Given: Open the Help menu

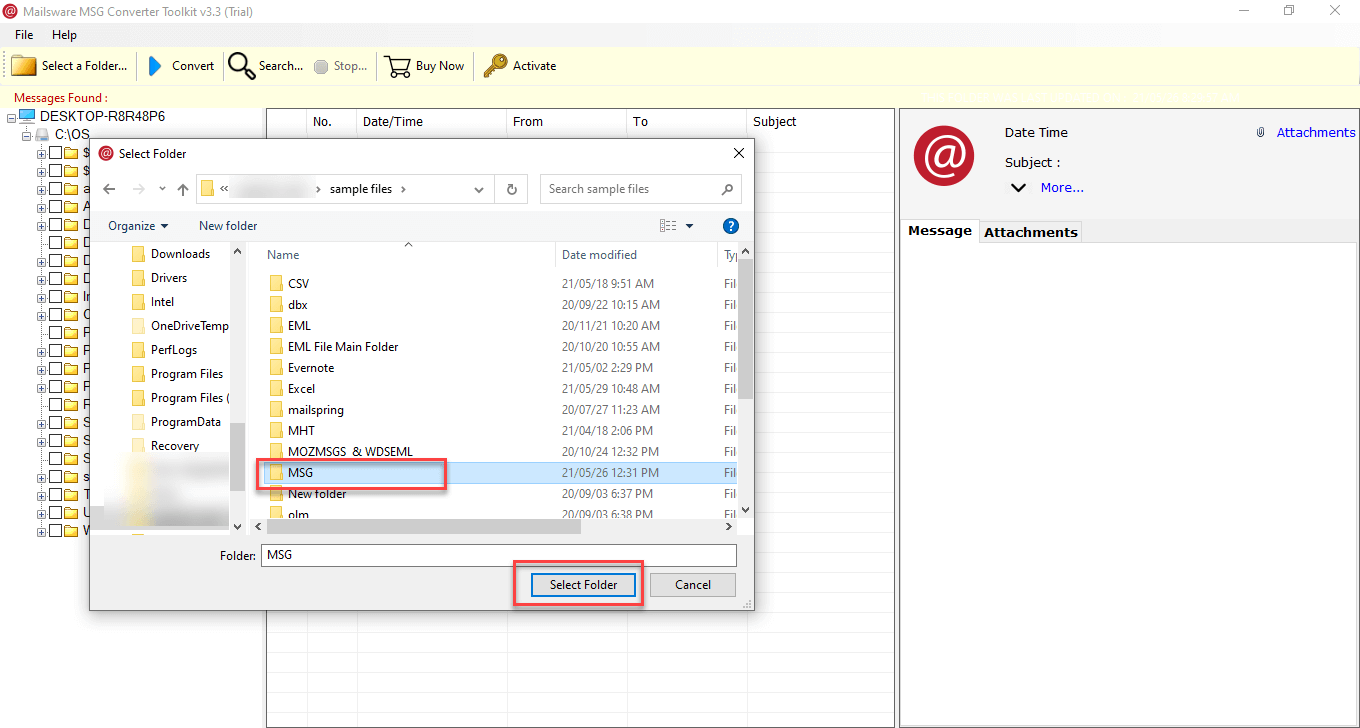Looking at the screenshot, I should (x=64, y=35).
